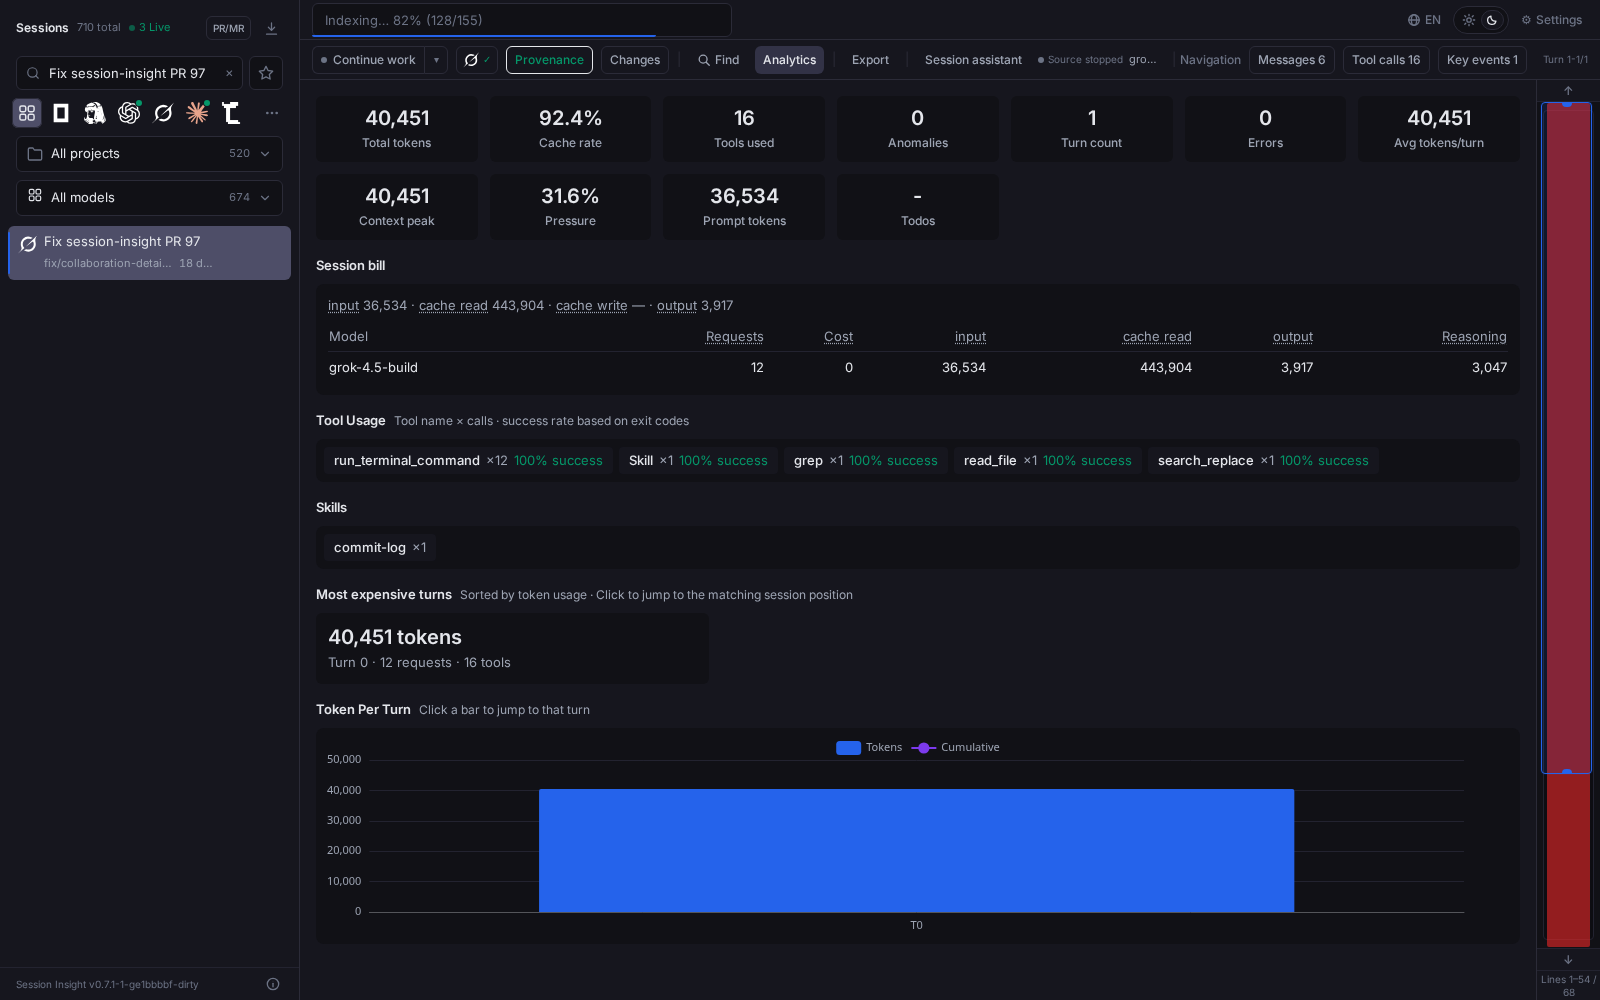Clear the session search text
This screenshot has height=1000, width=1600.
pos(229,73)
